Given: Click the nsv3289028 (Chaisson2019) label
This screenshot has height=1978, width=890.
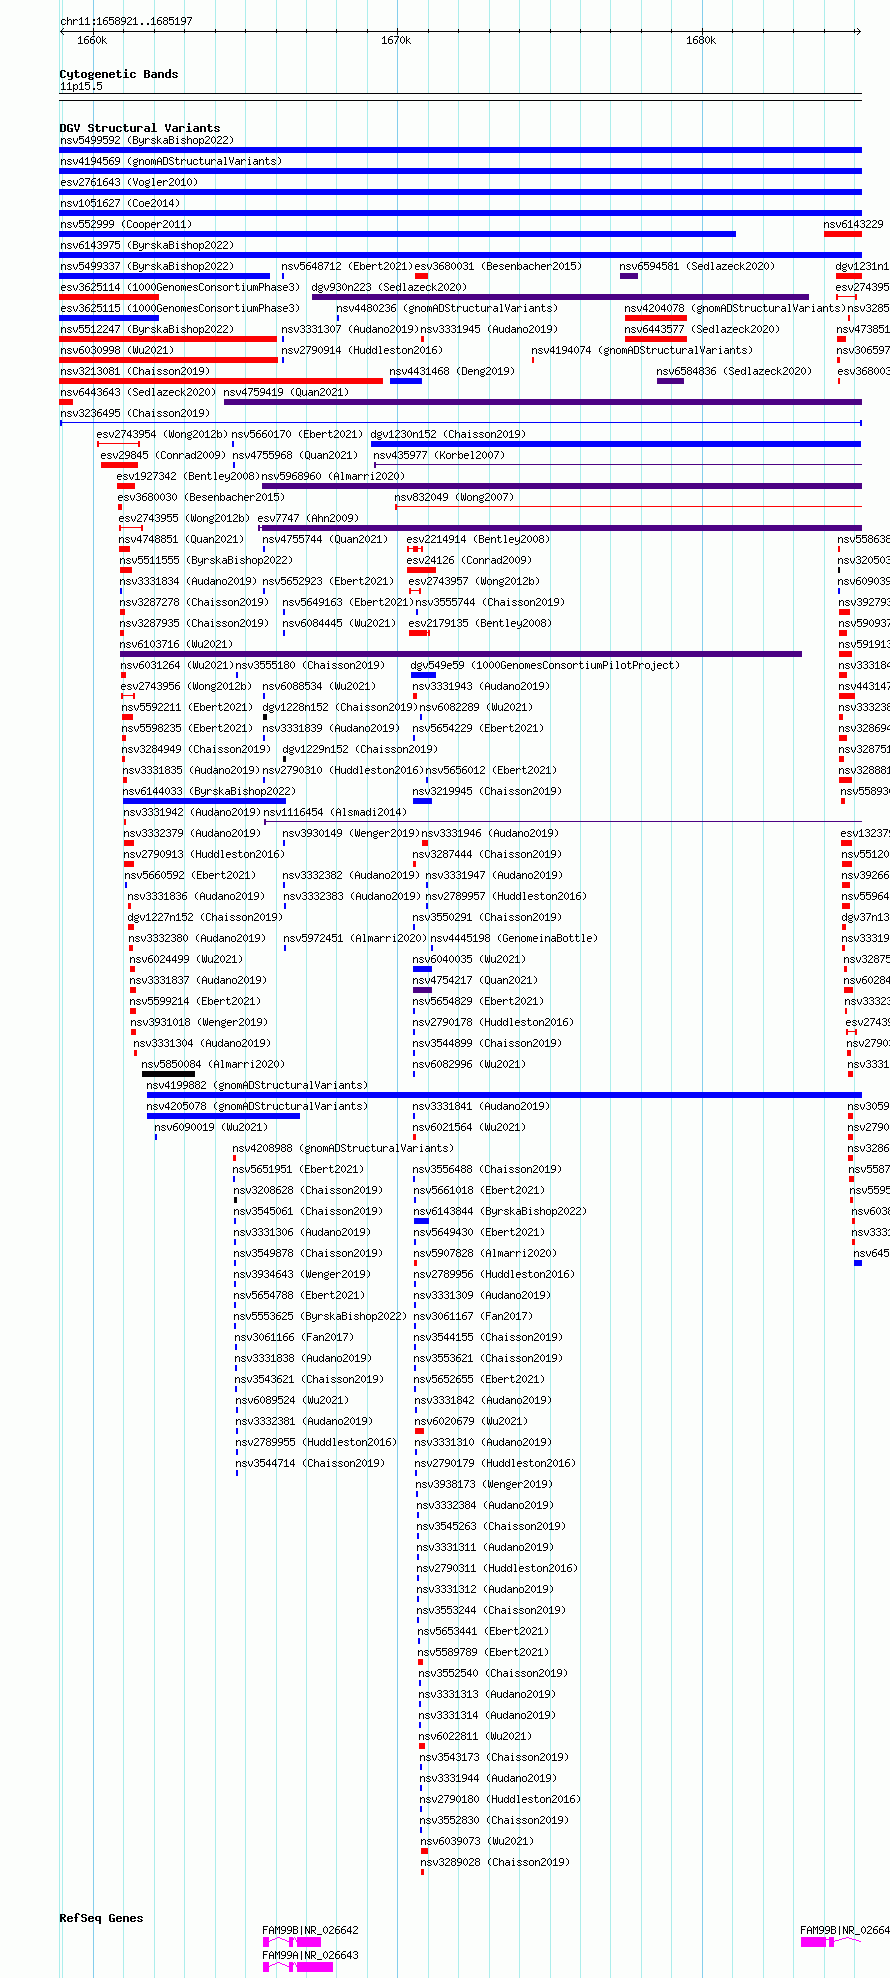Looking at the screenshot, I should tap(495, 1862).
